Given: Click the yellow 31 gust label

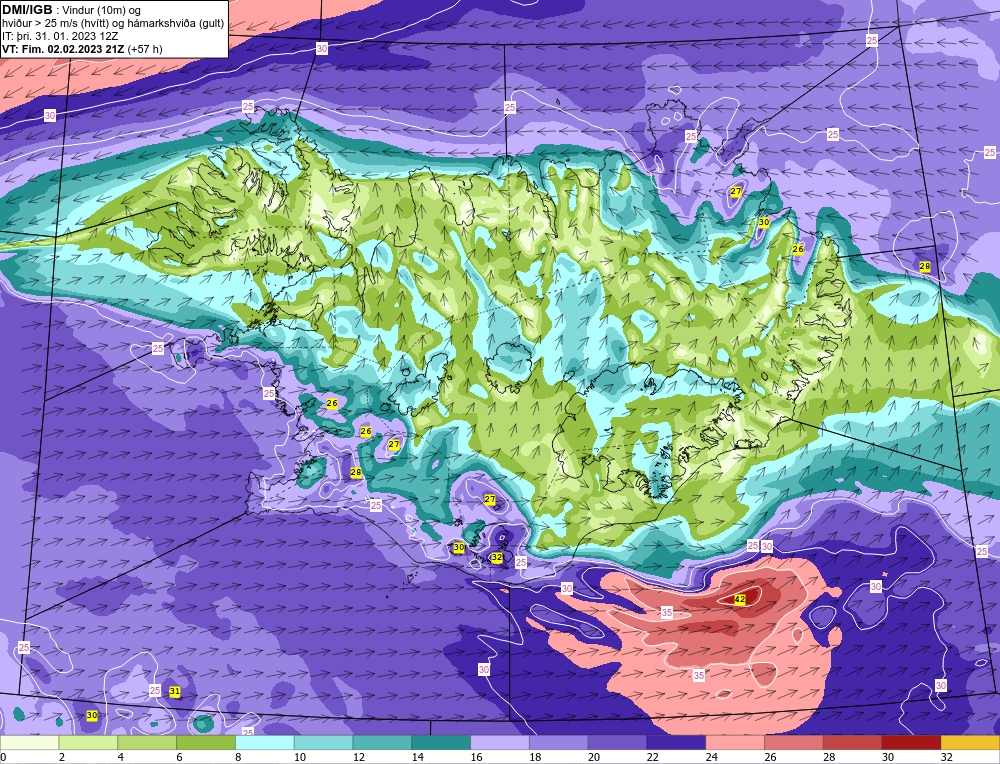Looking at the screenshot, I should pyautogui.click(x=175, y=691).
